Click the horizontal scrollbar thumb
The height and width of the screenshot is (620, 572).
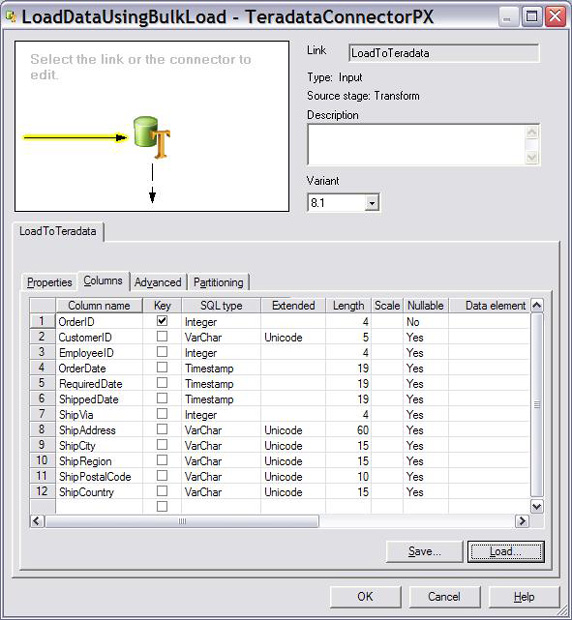(x=182, y=521)
